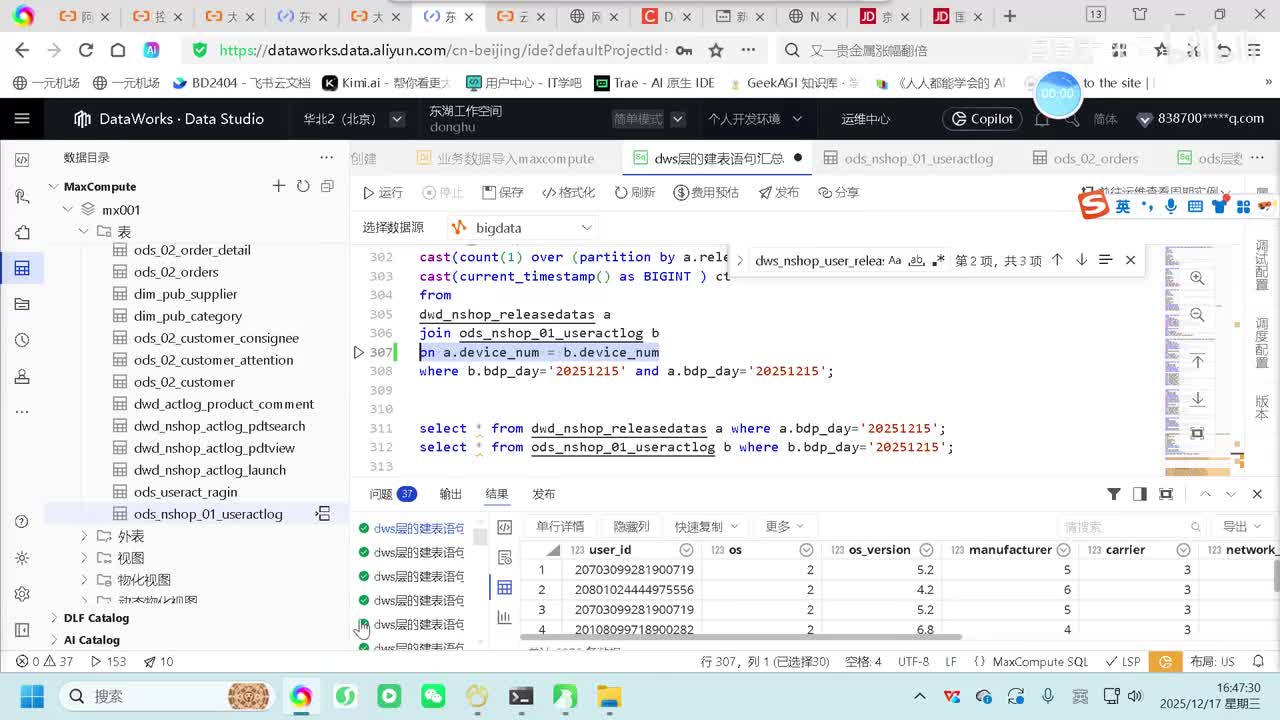Zoom out on the editor minimap panel
The height and width of the screenshot is (720, 1280).
[x=1197, y=316]
